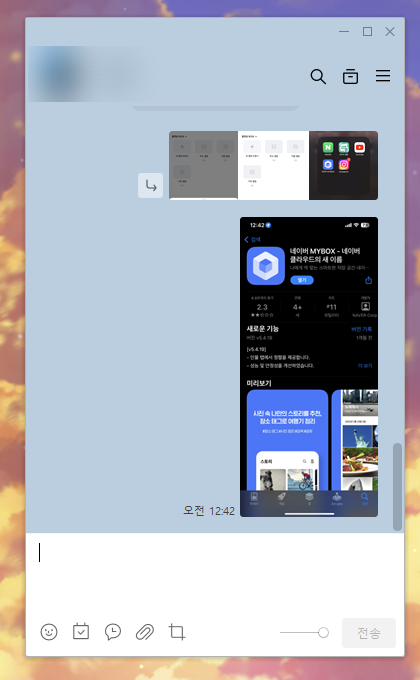Open the MYBOX App Store screenshot image
The width and height of the screenshot is (420, 680).
(x=309, y=367)
